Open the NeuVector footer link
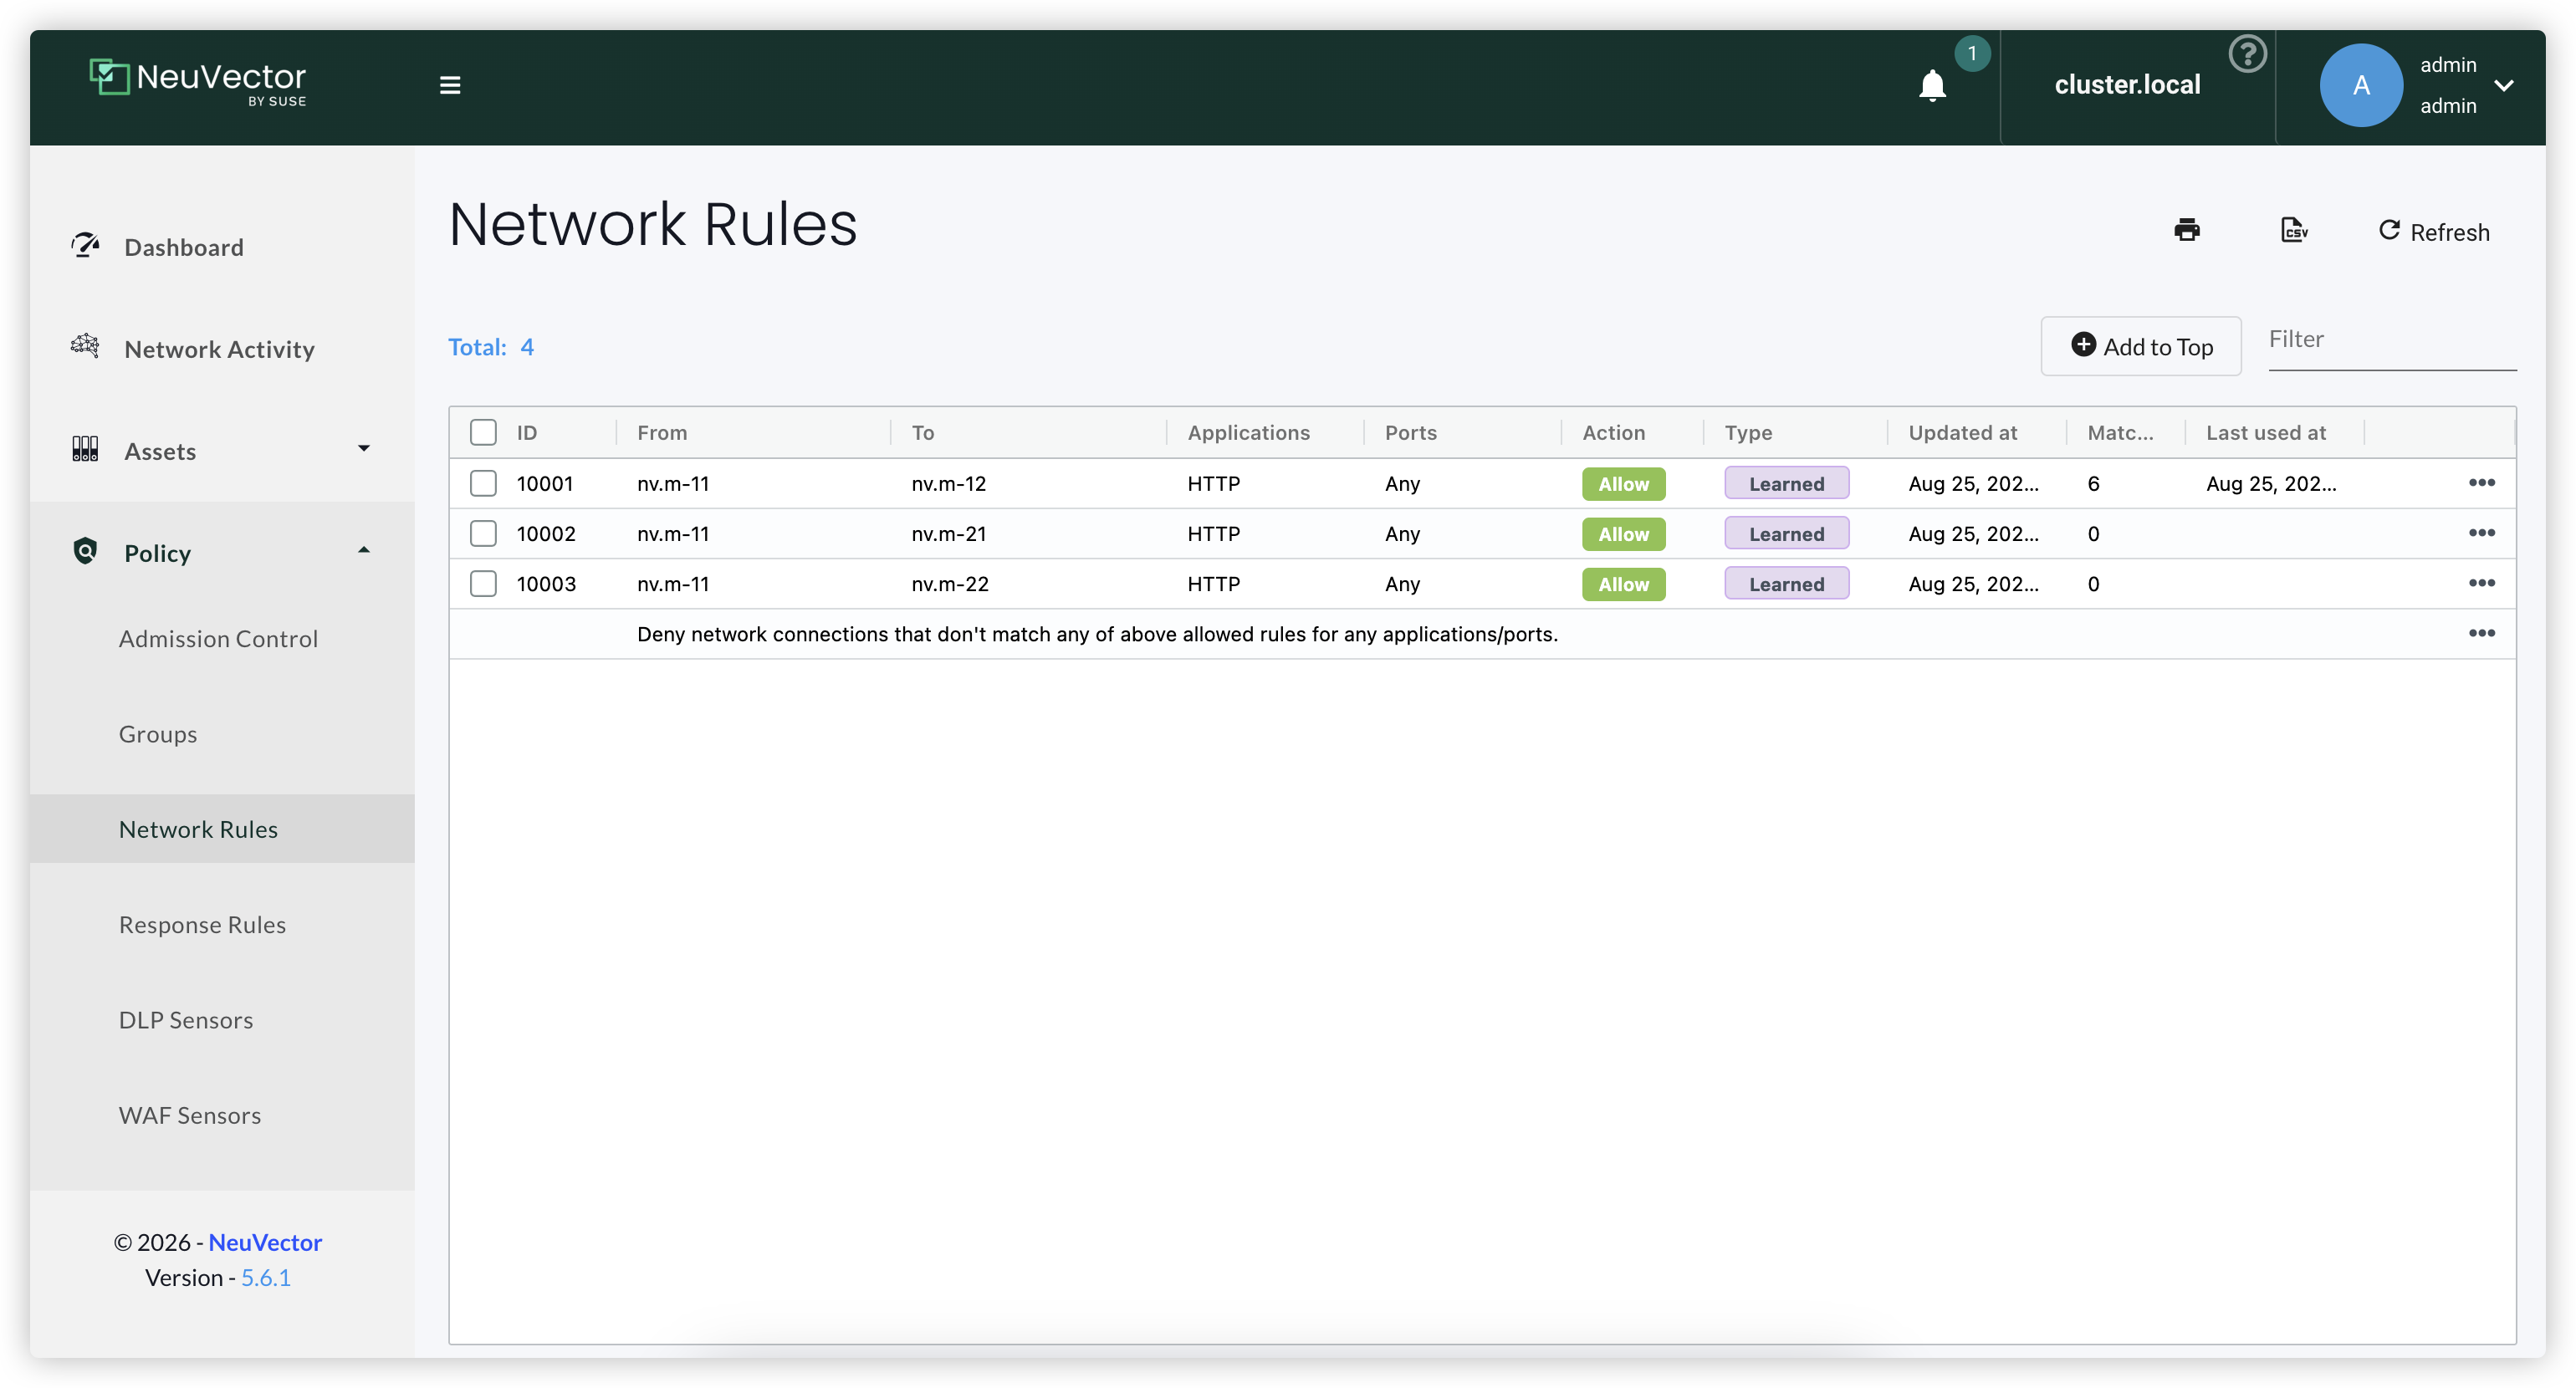 pyautogui.click(x=265, y=1242)
